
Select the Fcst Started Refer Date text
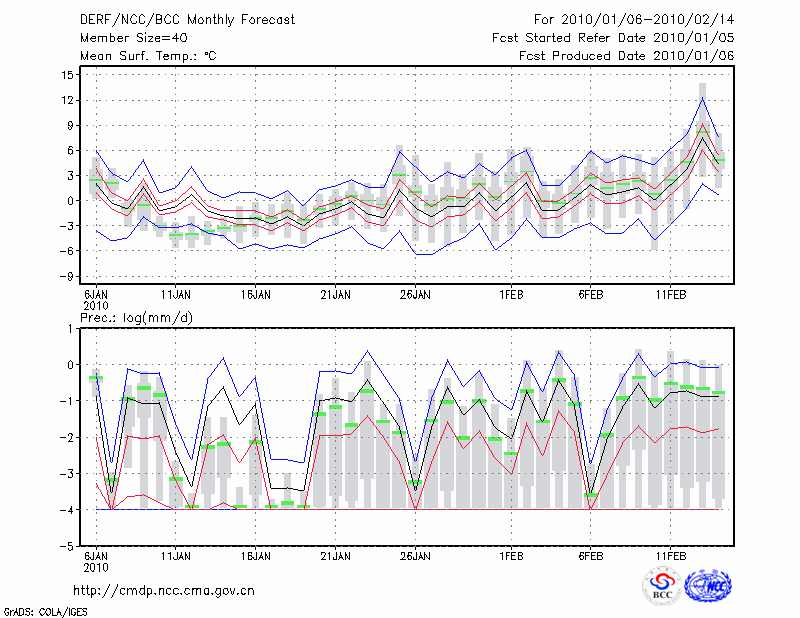(613, 38)
